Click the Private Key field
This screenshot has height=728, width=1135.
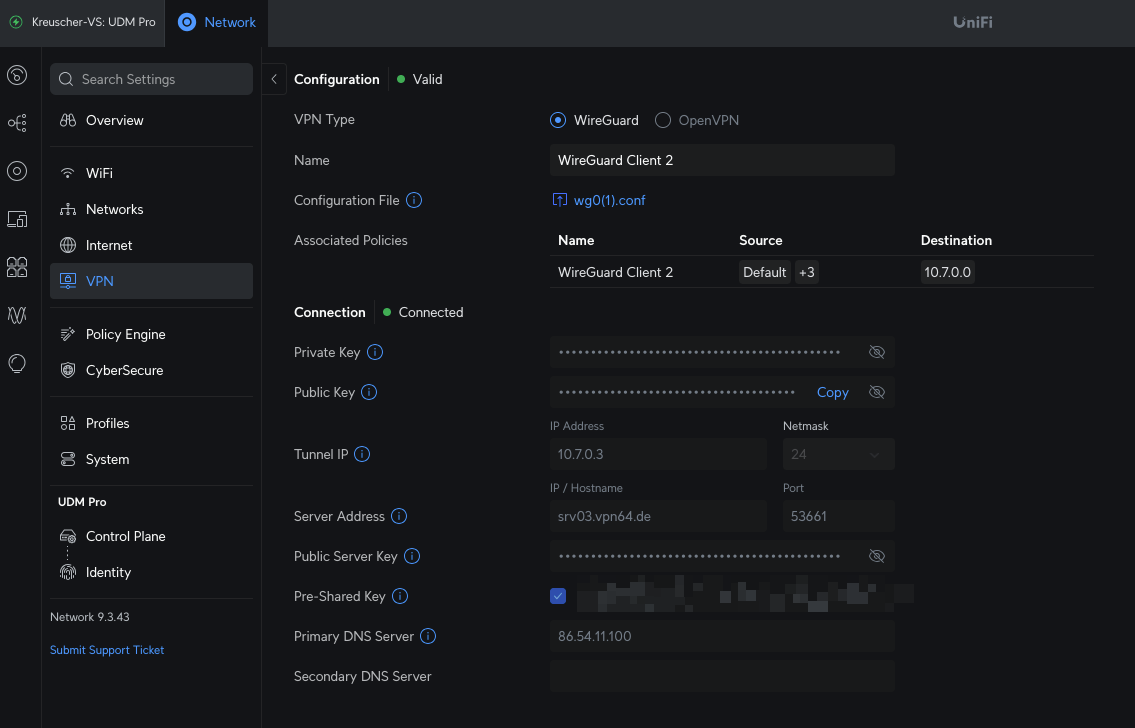click(x=722, y=352)
